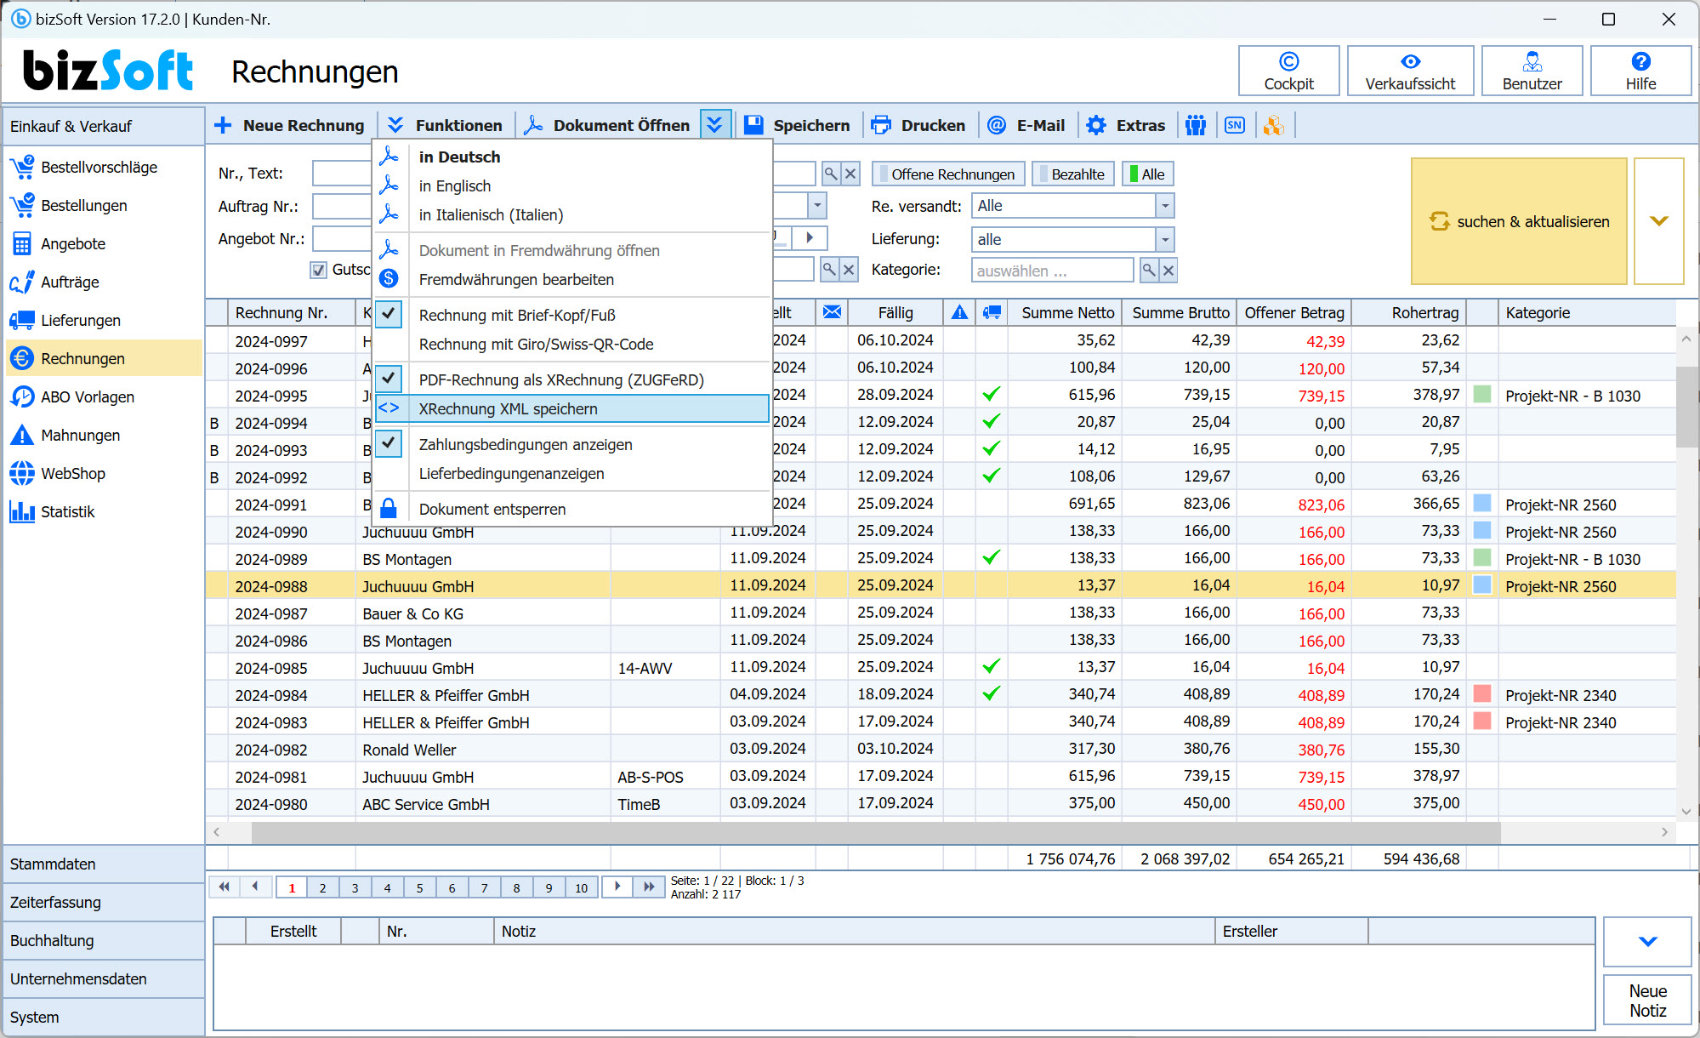Open Unternehmensdaten section
The width and height of the screenshot is (1700, 1038).
pyautogui.click(x=104, y=979)
